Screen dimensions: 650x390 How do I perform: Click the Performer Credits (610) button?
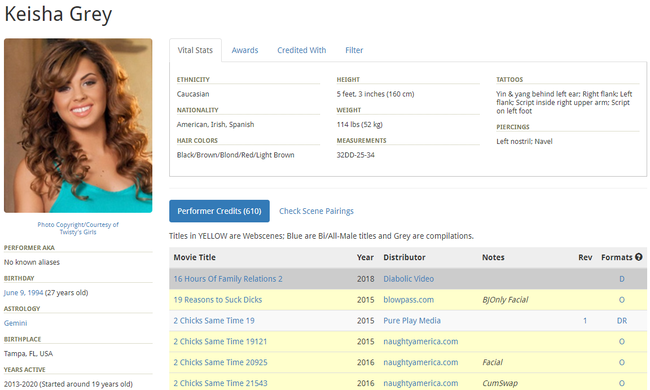pyautogui.click(x=219, y=211)
